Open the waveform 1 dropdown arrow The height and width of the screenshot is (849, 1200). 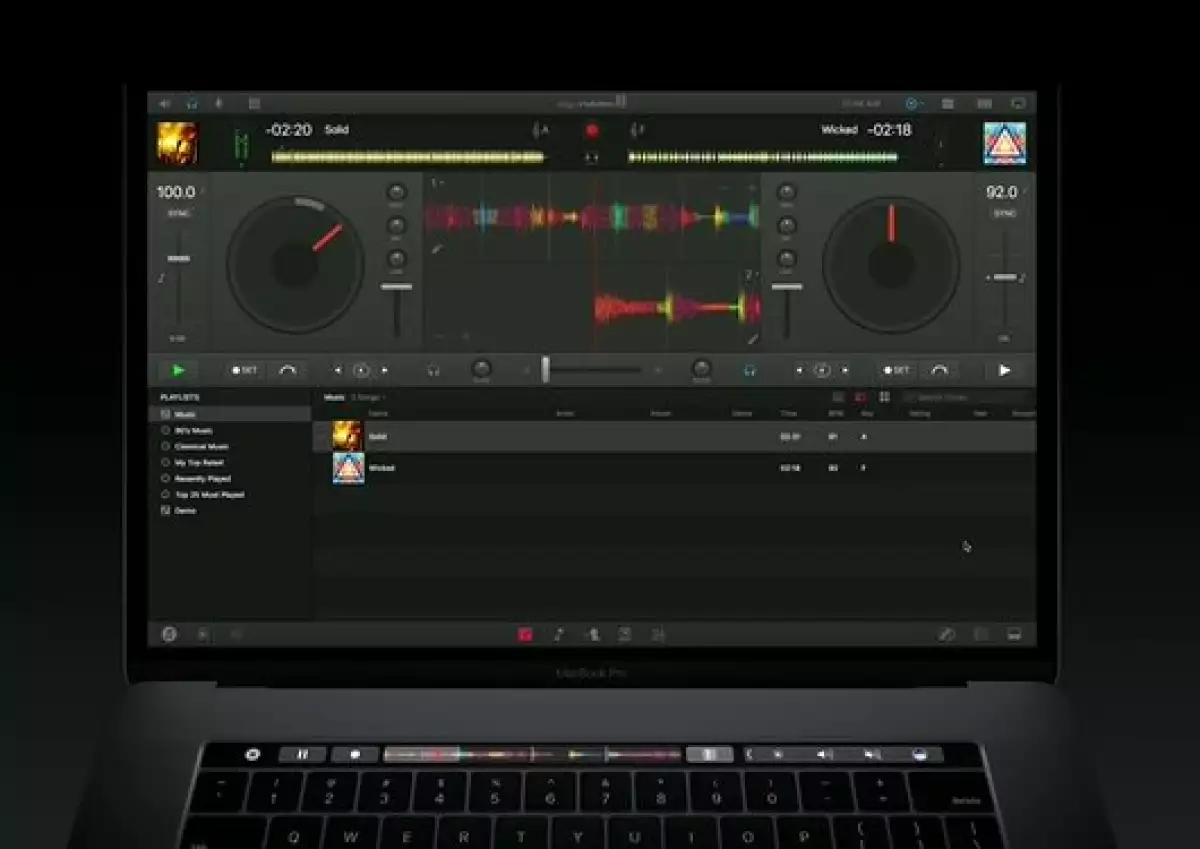pyautogui.click(x=441, y=183)
